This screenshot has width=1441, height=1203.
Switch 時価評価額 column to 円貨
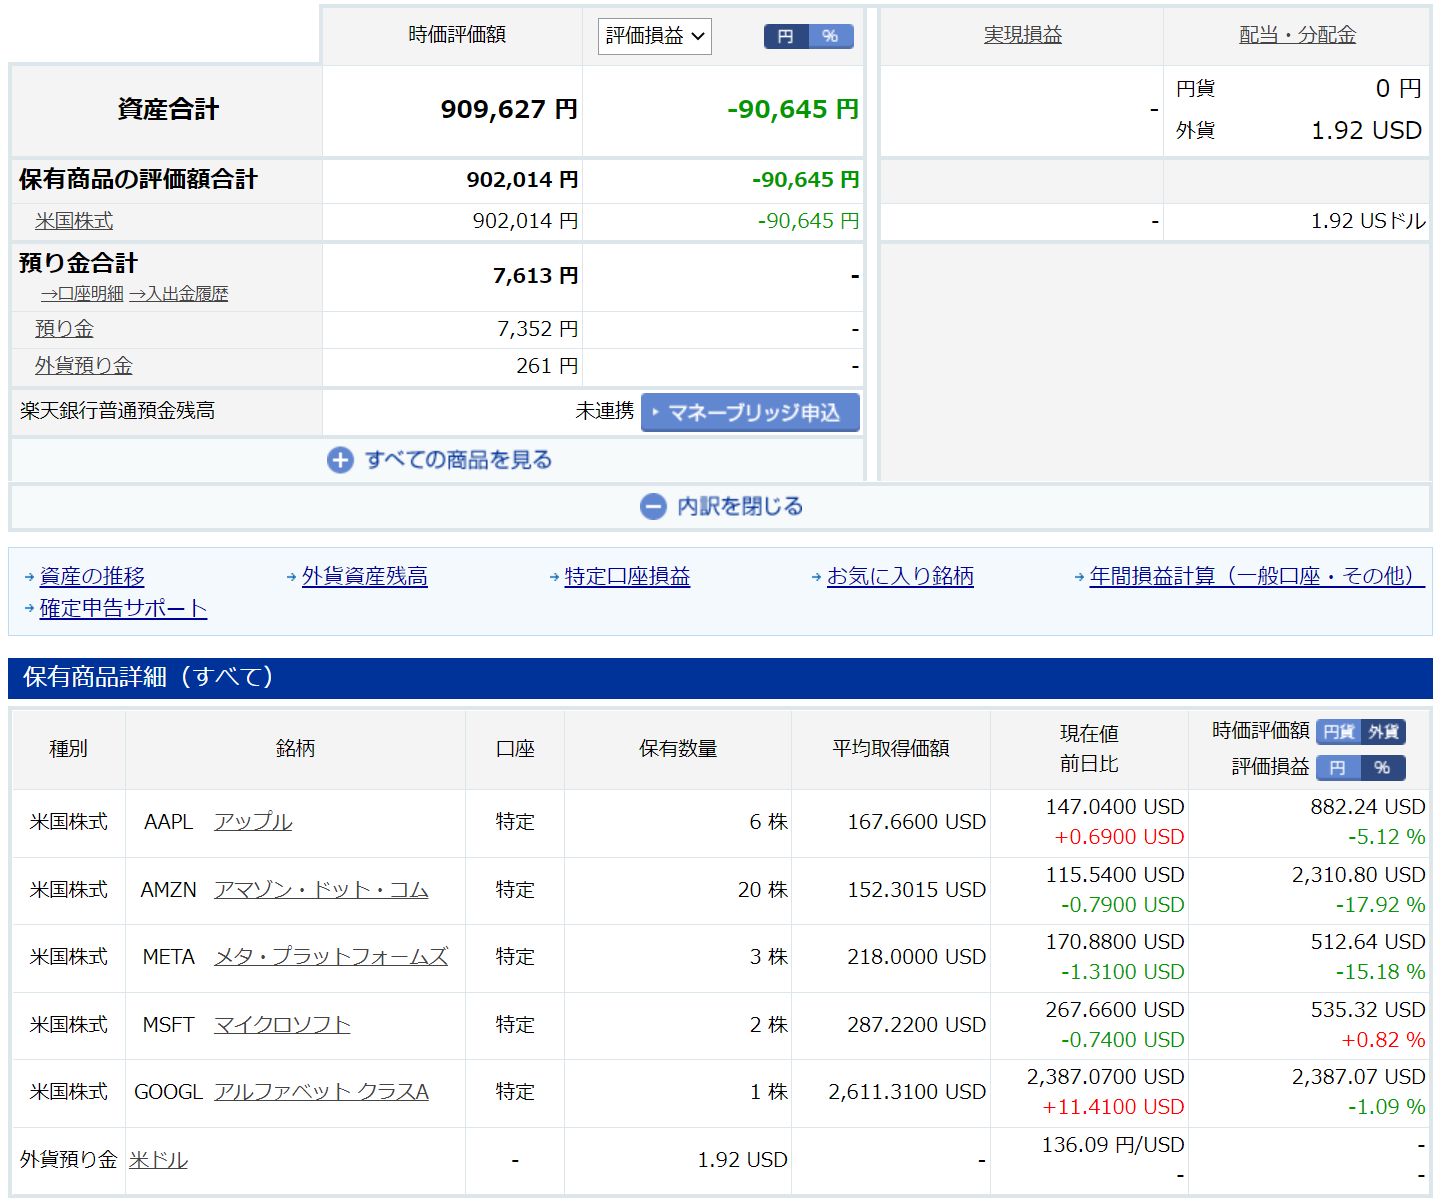click(1339, 732)
